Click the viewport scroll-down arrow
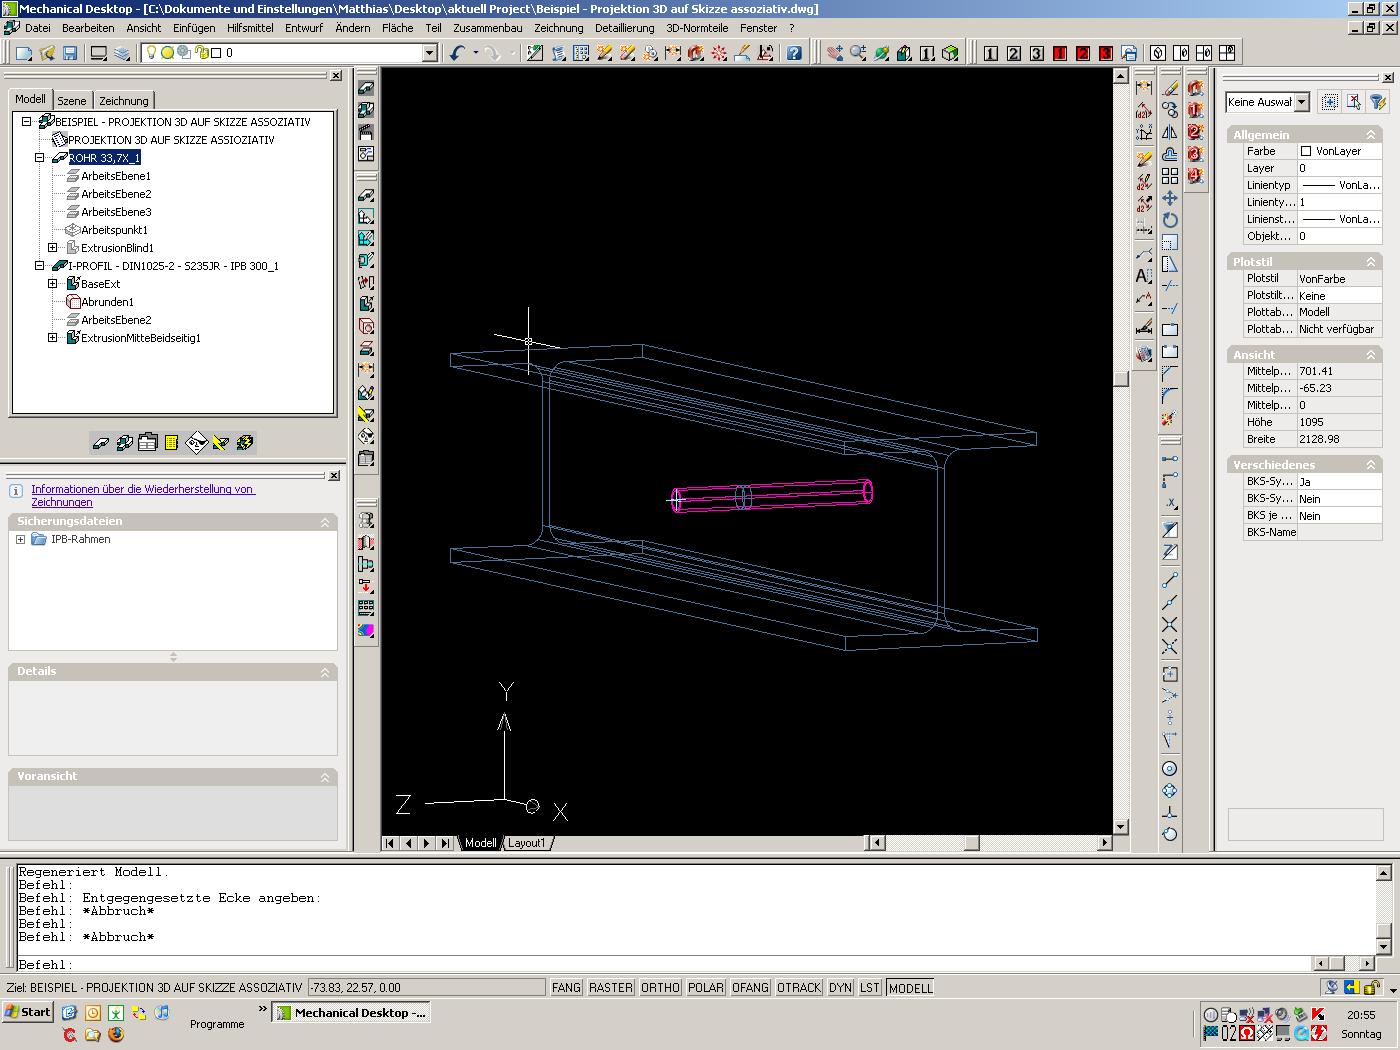 coord(1121,827)
